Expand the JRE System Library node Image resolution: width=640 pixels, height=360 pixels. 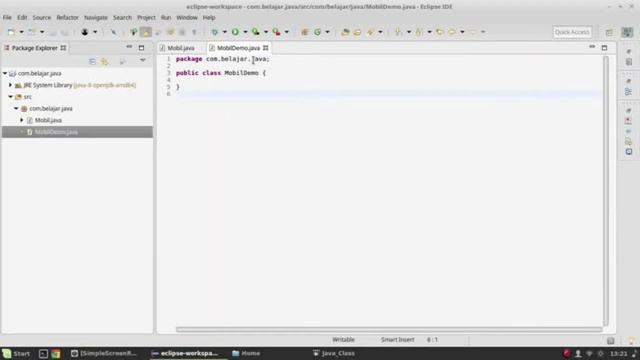(11, 85)
